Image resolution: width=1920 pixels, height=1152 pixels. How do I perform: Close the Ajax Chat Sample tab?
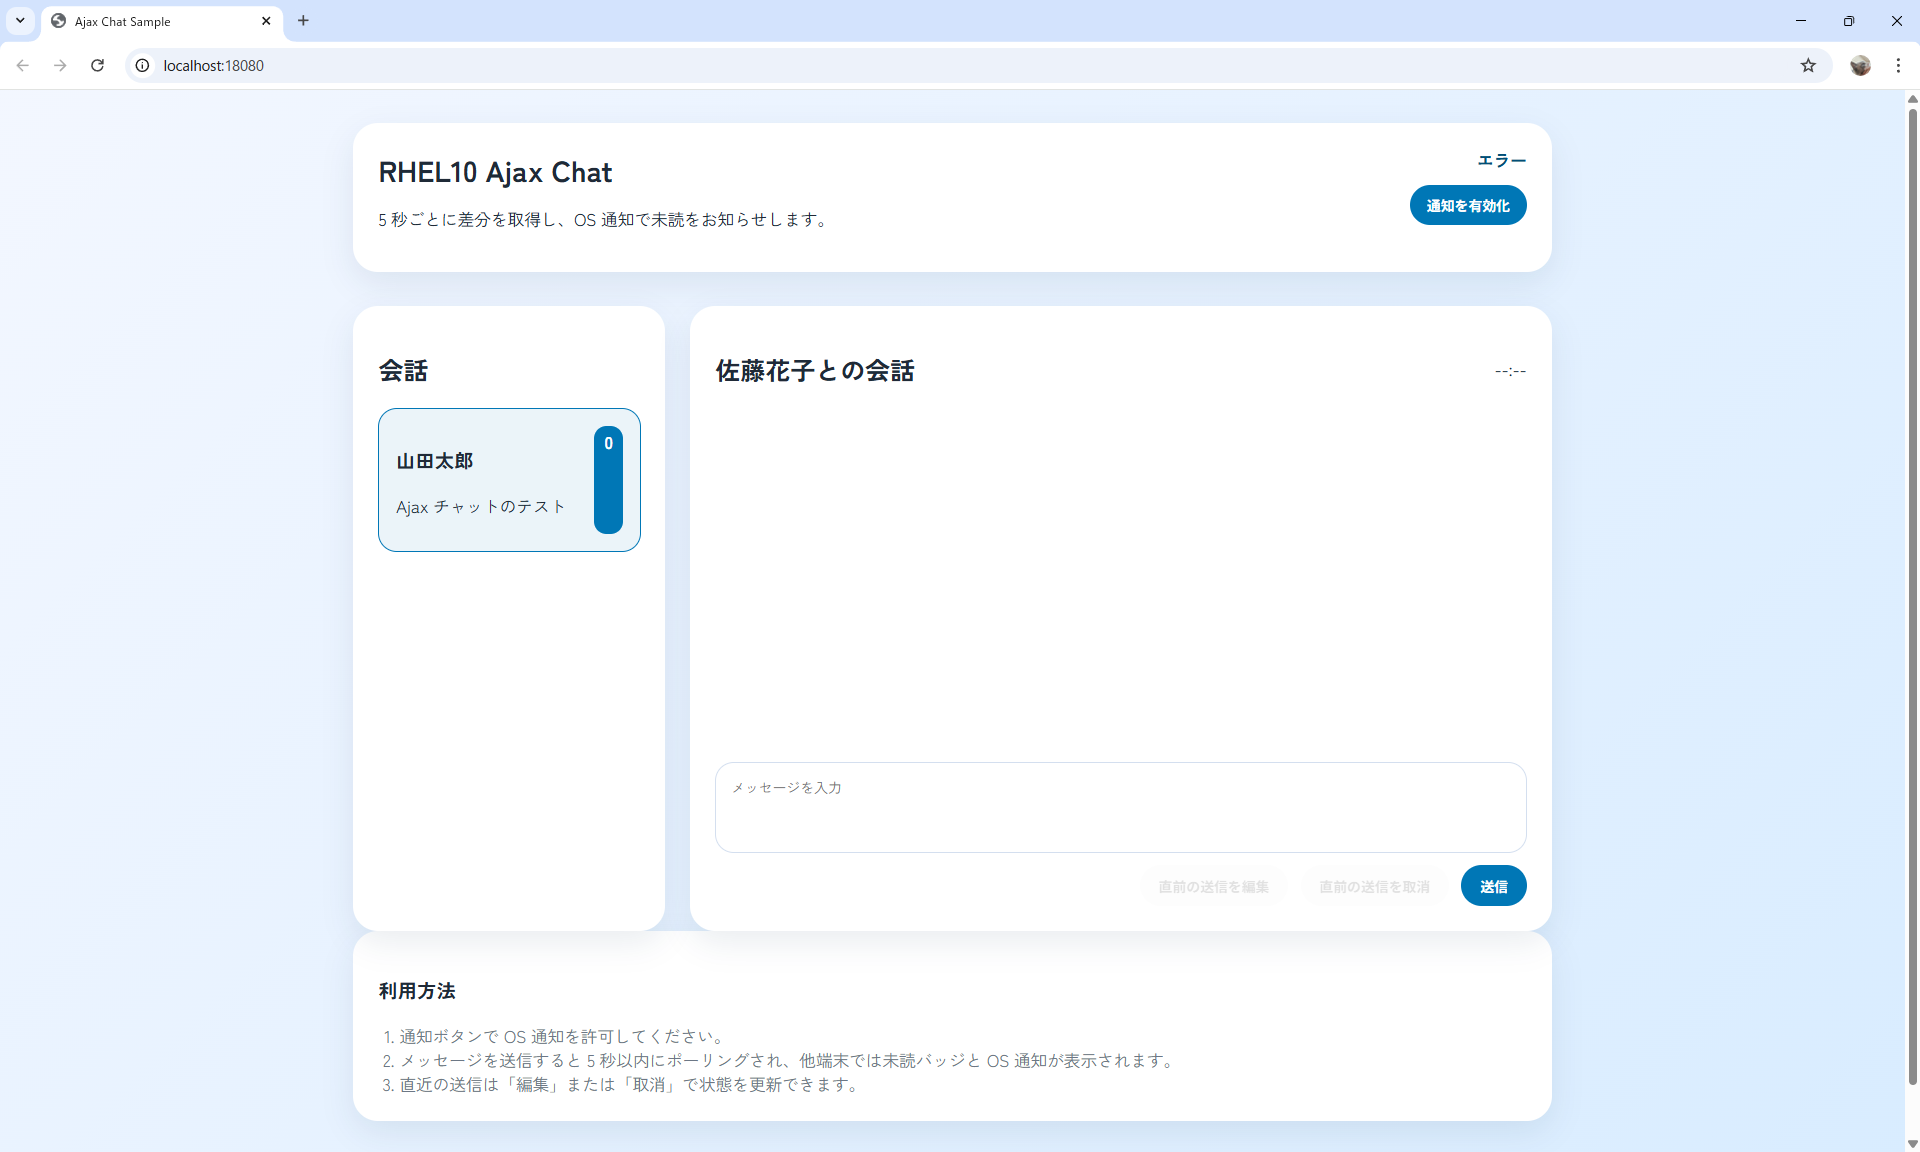point(266,21)
